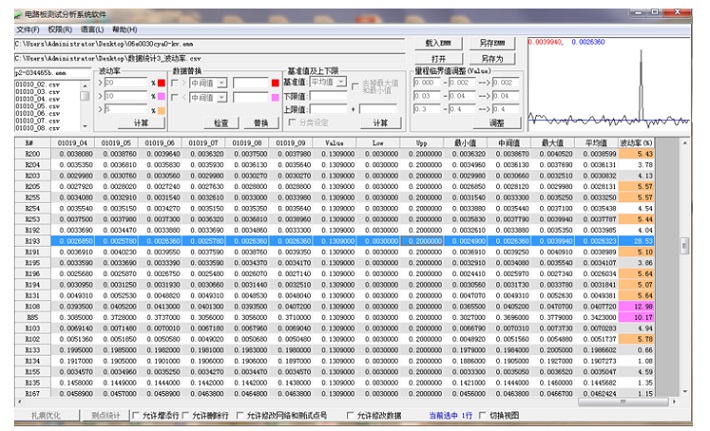This screenshot has height=431, width=710.
Task: Enable the 允许修改网络和测试点号 checkbox
Action: tap(240, 415)
